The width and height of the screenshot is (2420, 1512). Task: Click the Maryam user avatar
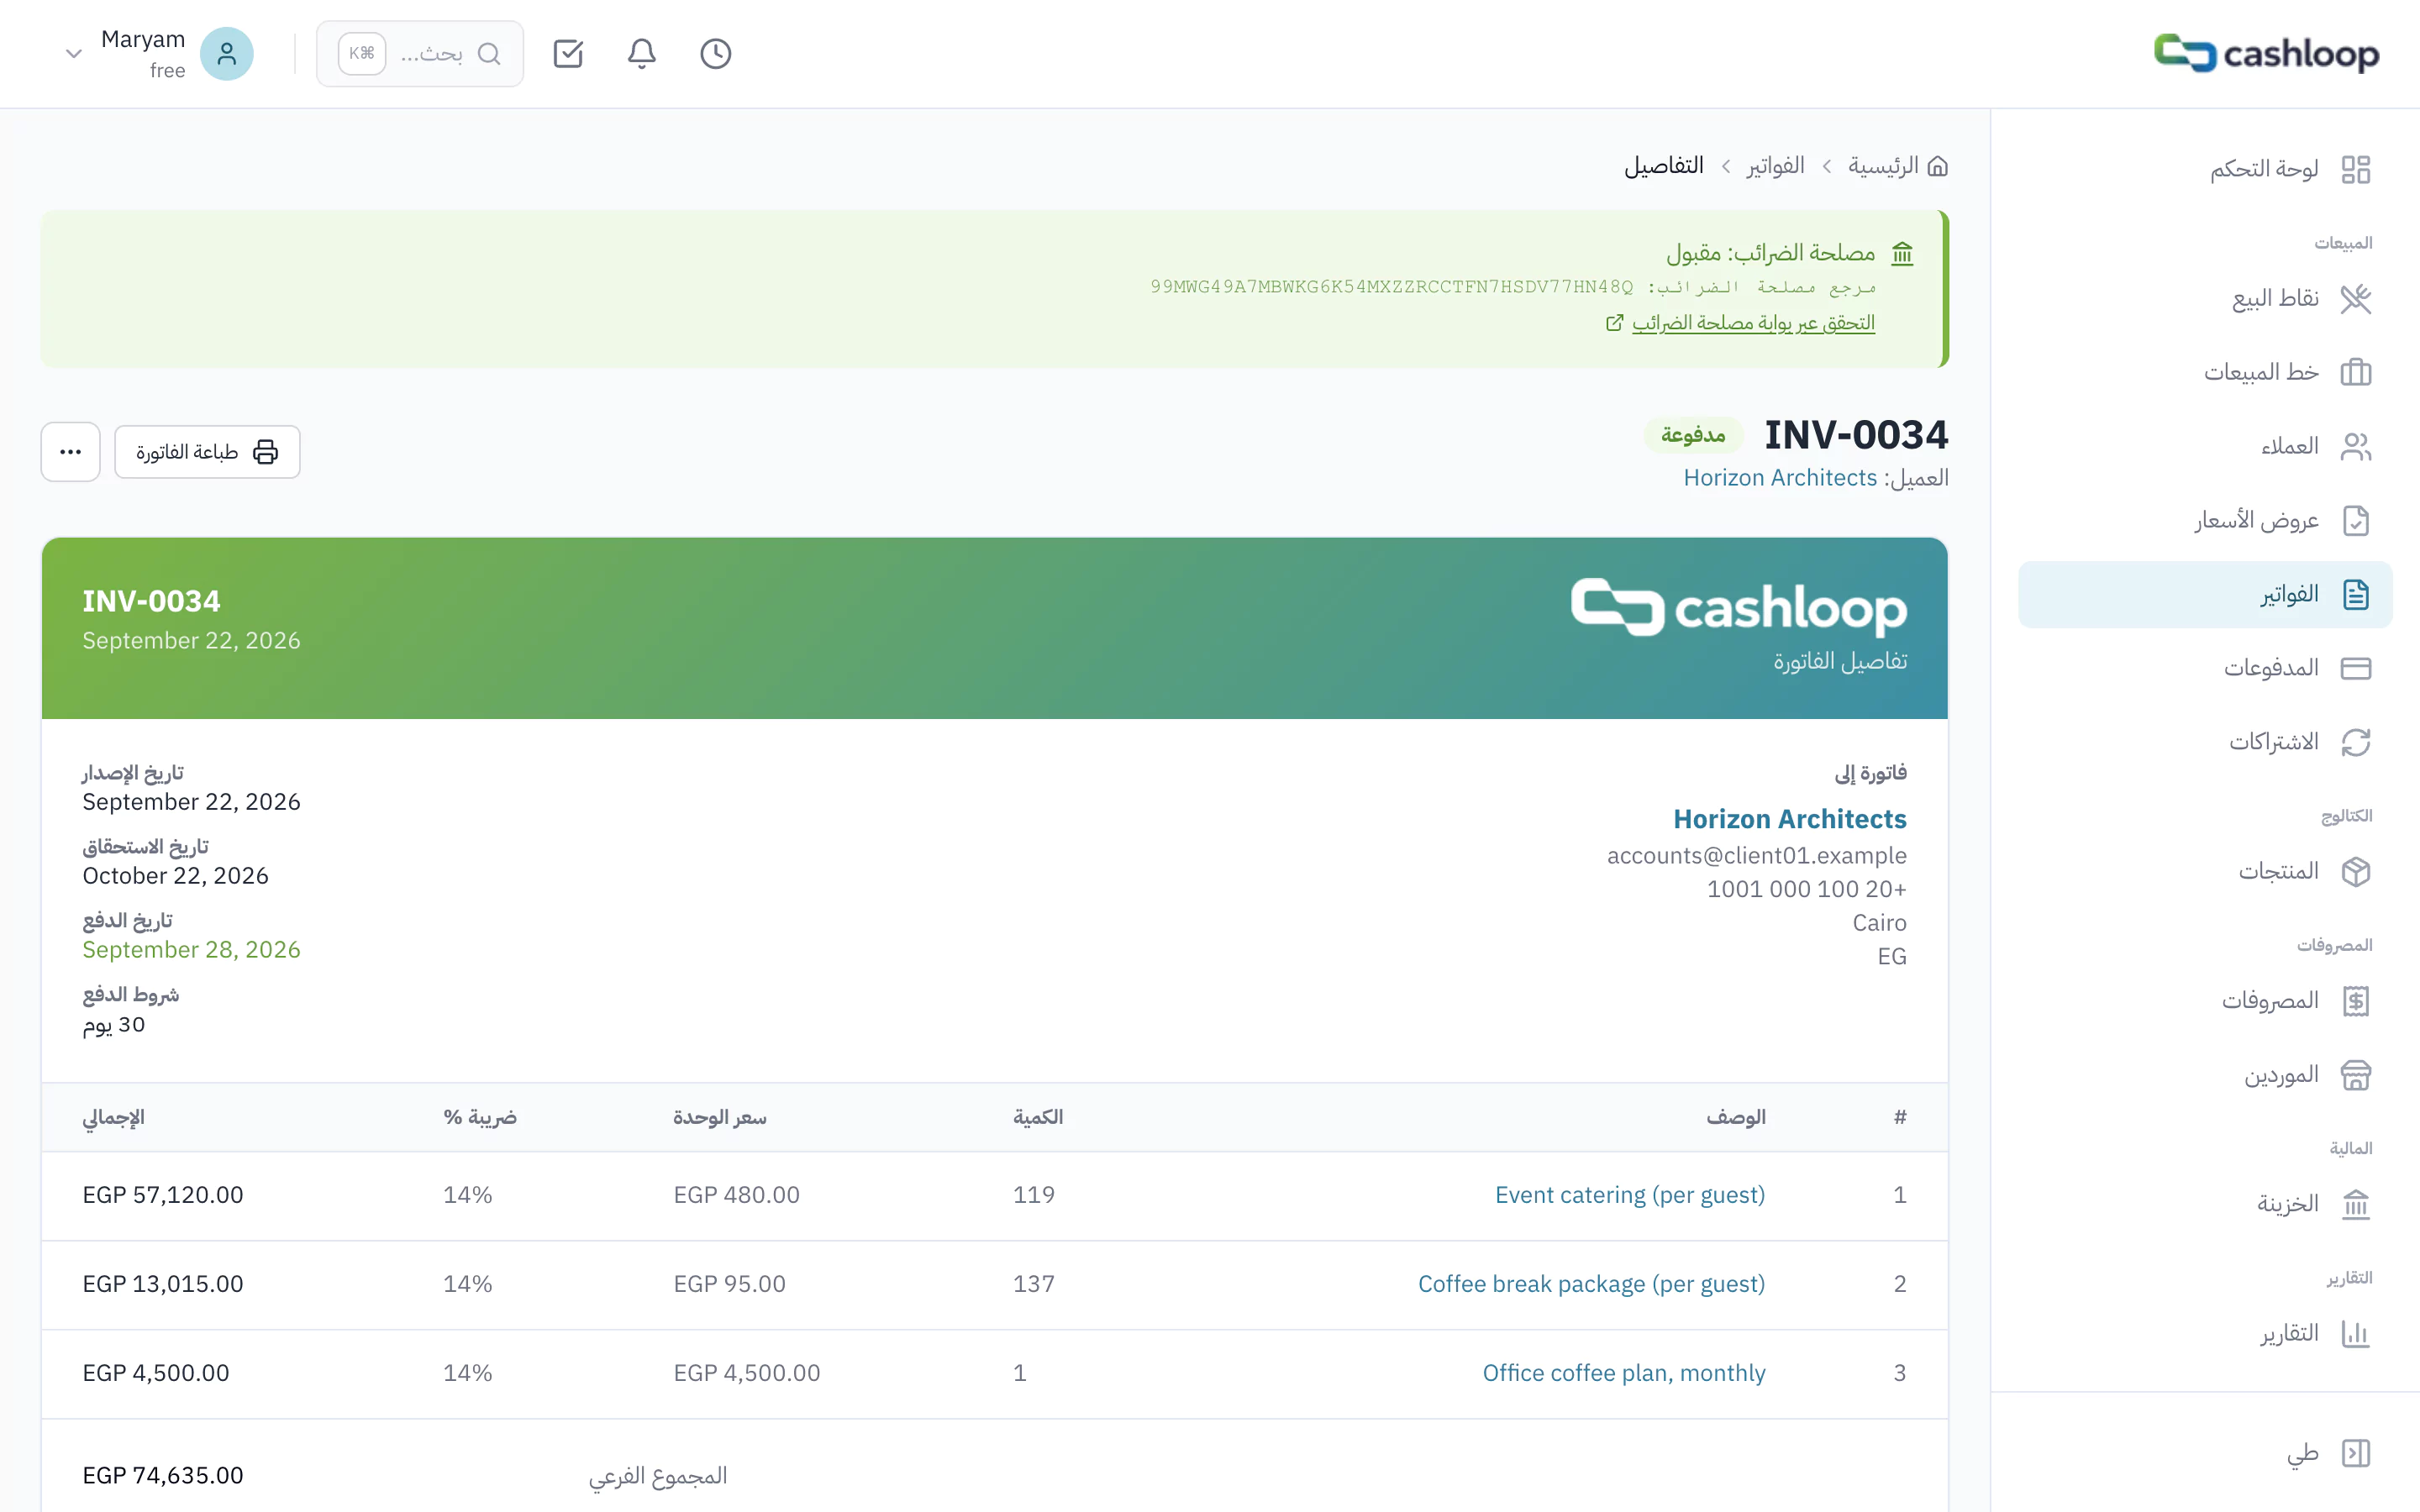tap(227, 54)
